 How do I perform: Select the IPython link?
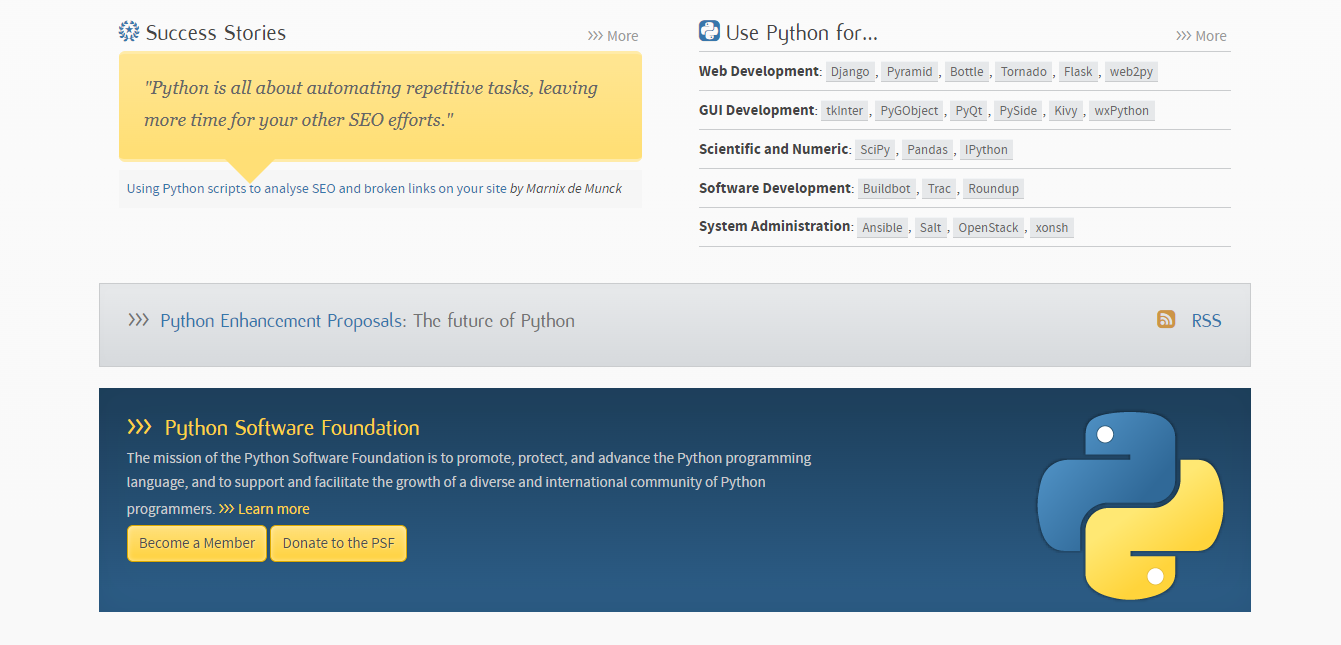pyautogui.click(x=987, y=150)
